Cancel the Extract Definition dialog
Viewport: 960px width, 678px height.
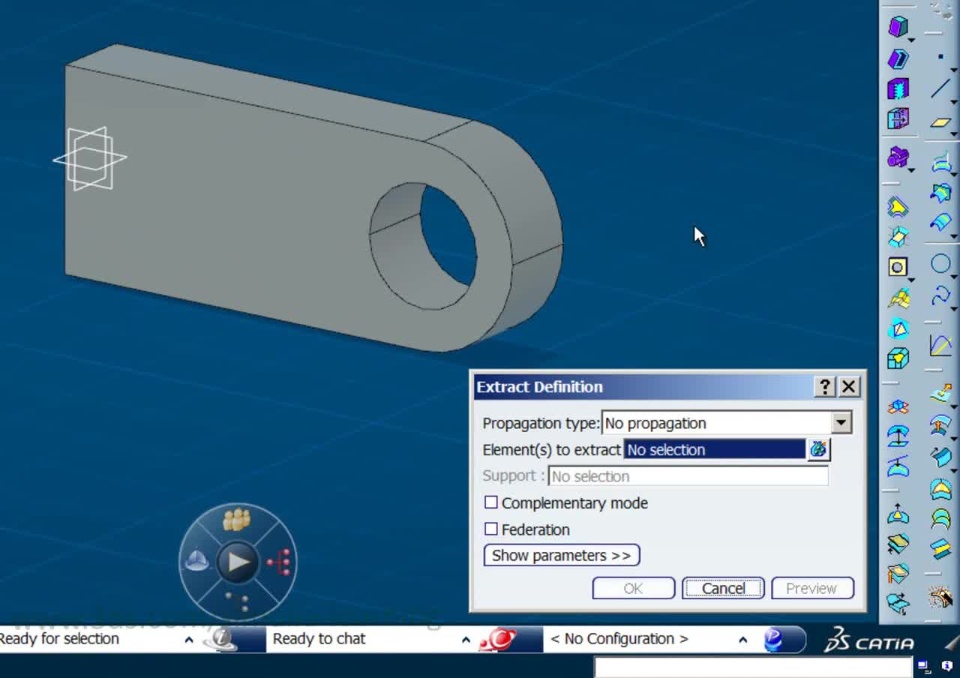[x=723, y=588]
